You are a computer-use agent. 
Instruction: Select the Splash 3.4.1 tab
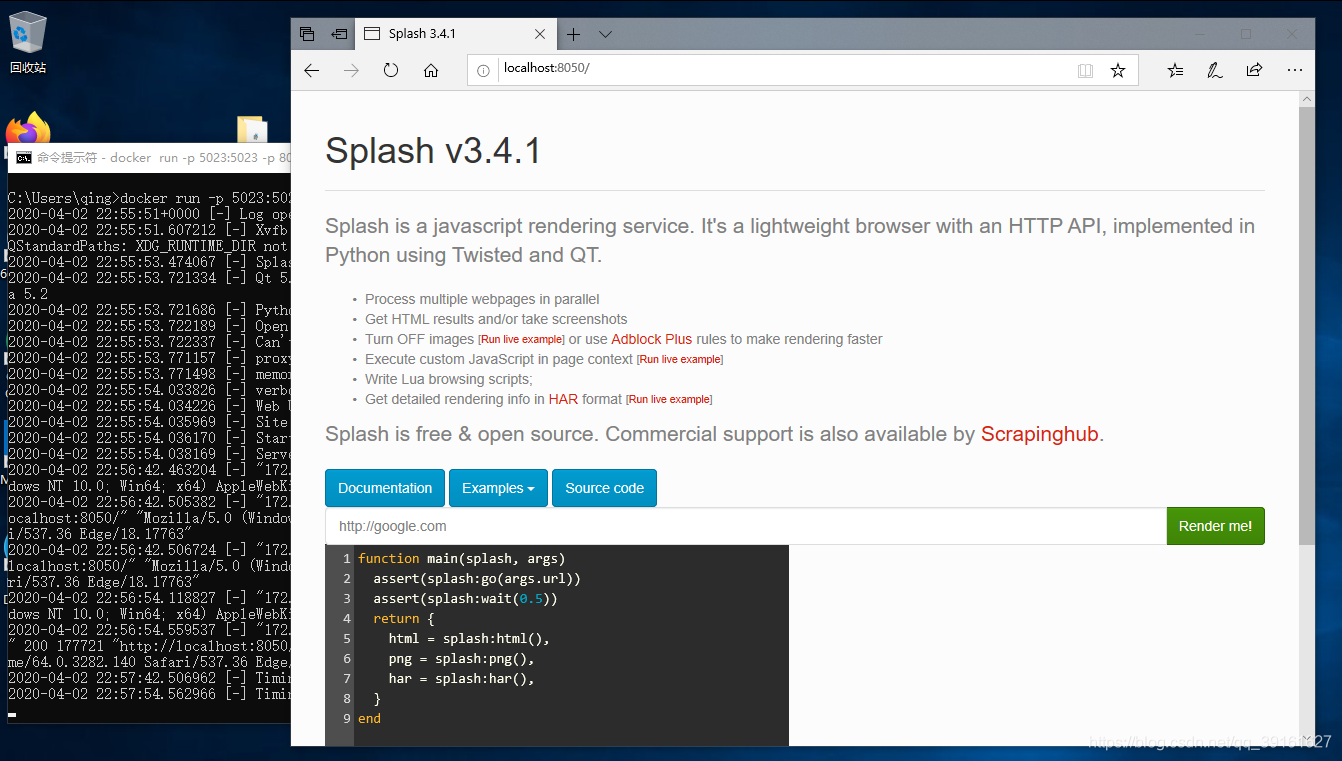pyautogui.click(x=455, y=34)
